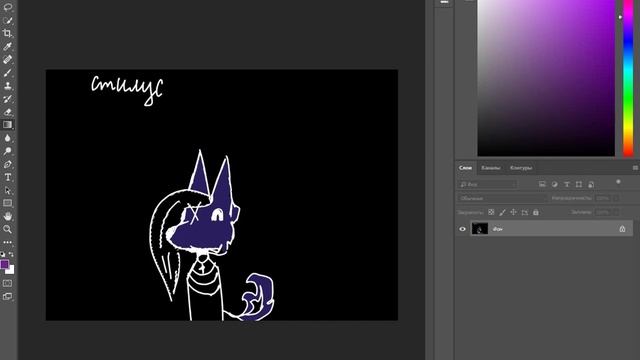Select the Eraser tool
Viewport: 640px width, 360px height.
[7, 112]
